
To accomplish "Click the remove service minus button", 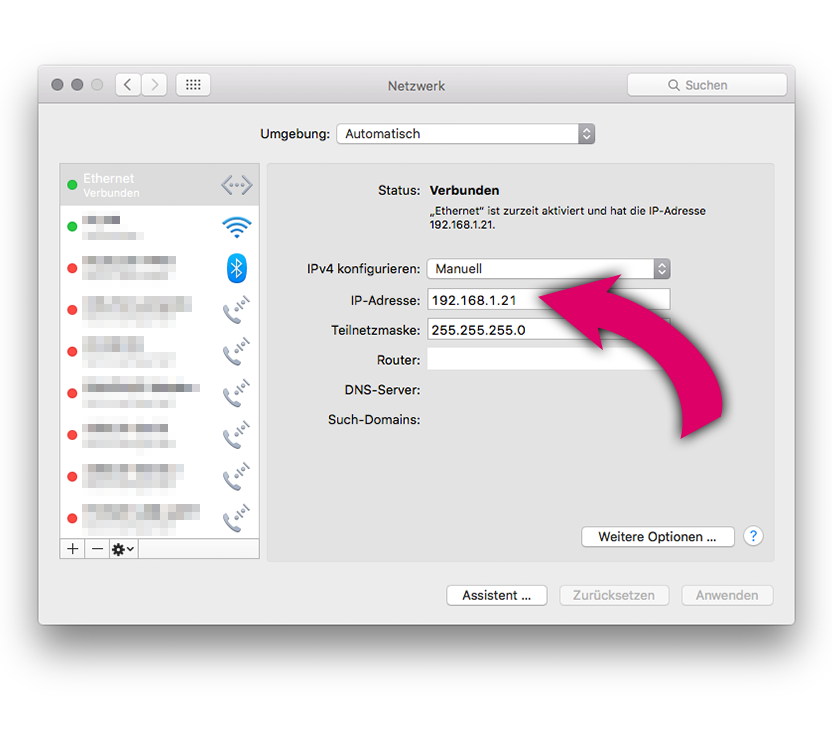I will [97, 549].
